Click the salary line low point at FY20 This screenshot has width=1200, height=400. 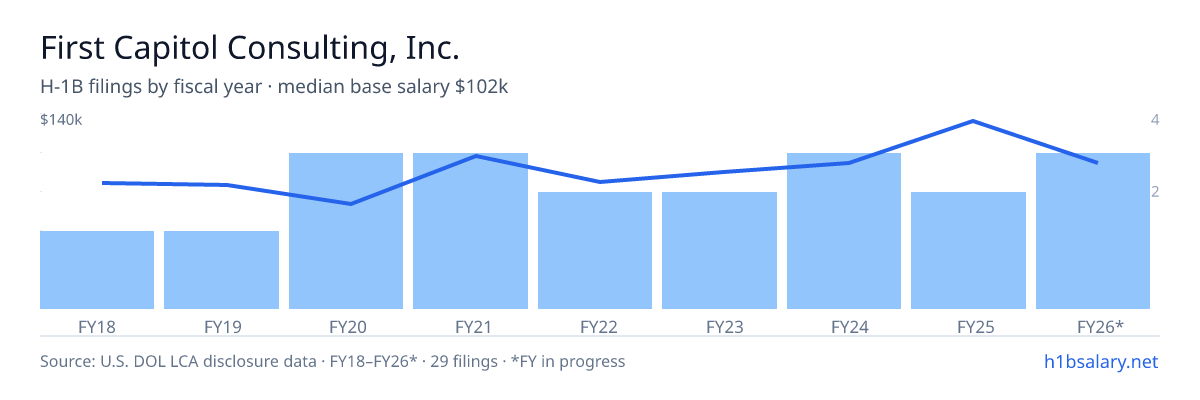350,204
